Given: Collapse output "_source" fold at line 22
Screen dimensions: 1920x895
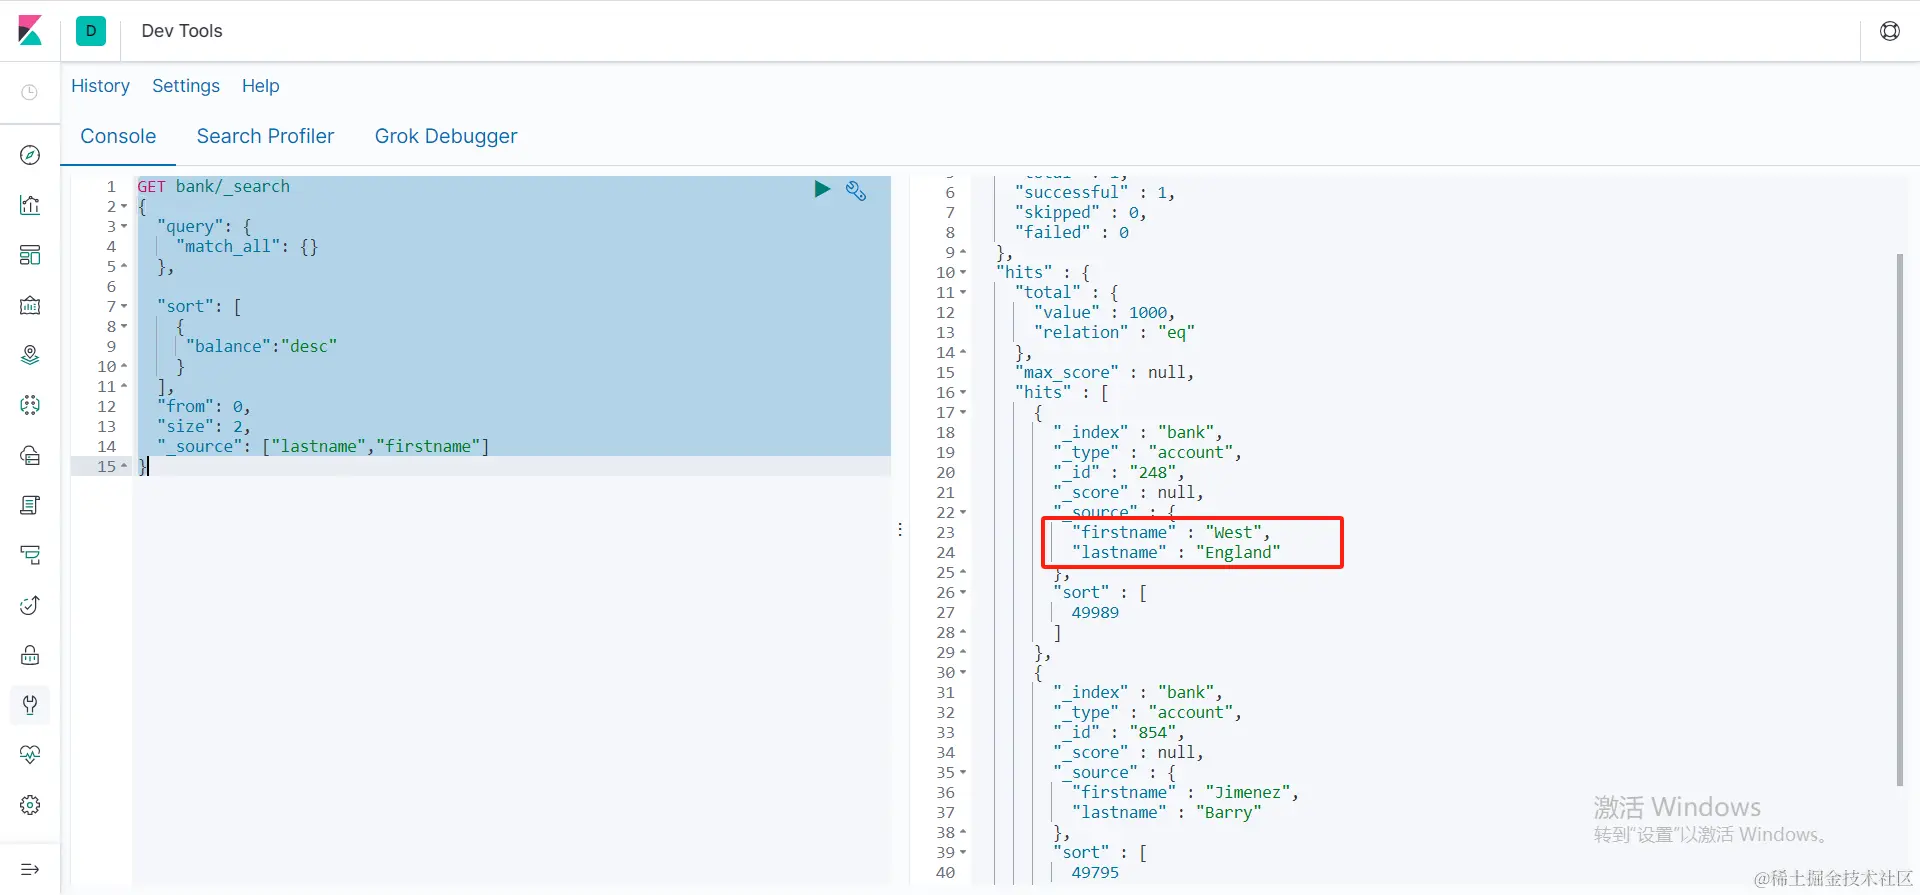Looking at the screenshot, I should [x=963, y=513].
